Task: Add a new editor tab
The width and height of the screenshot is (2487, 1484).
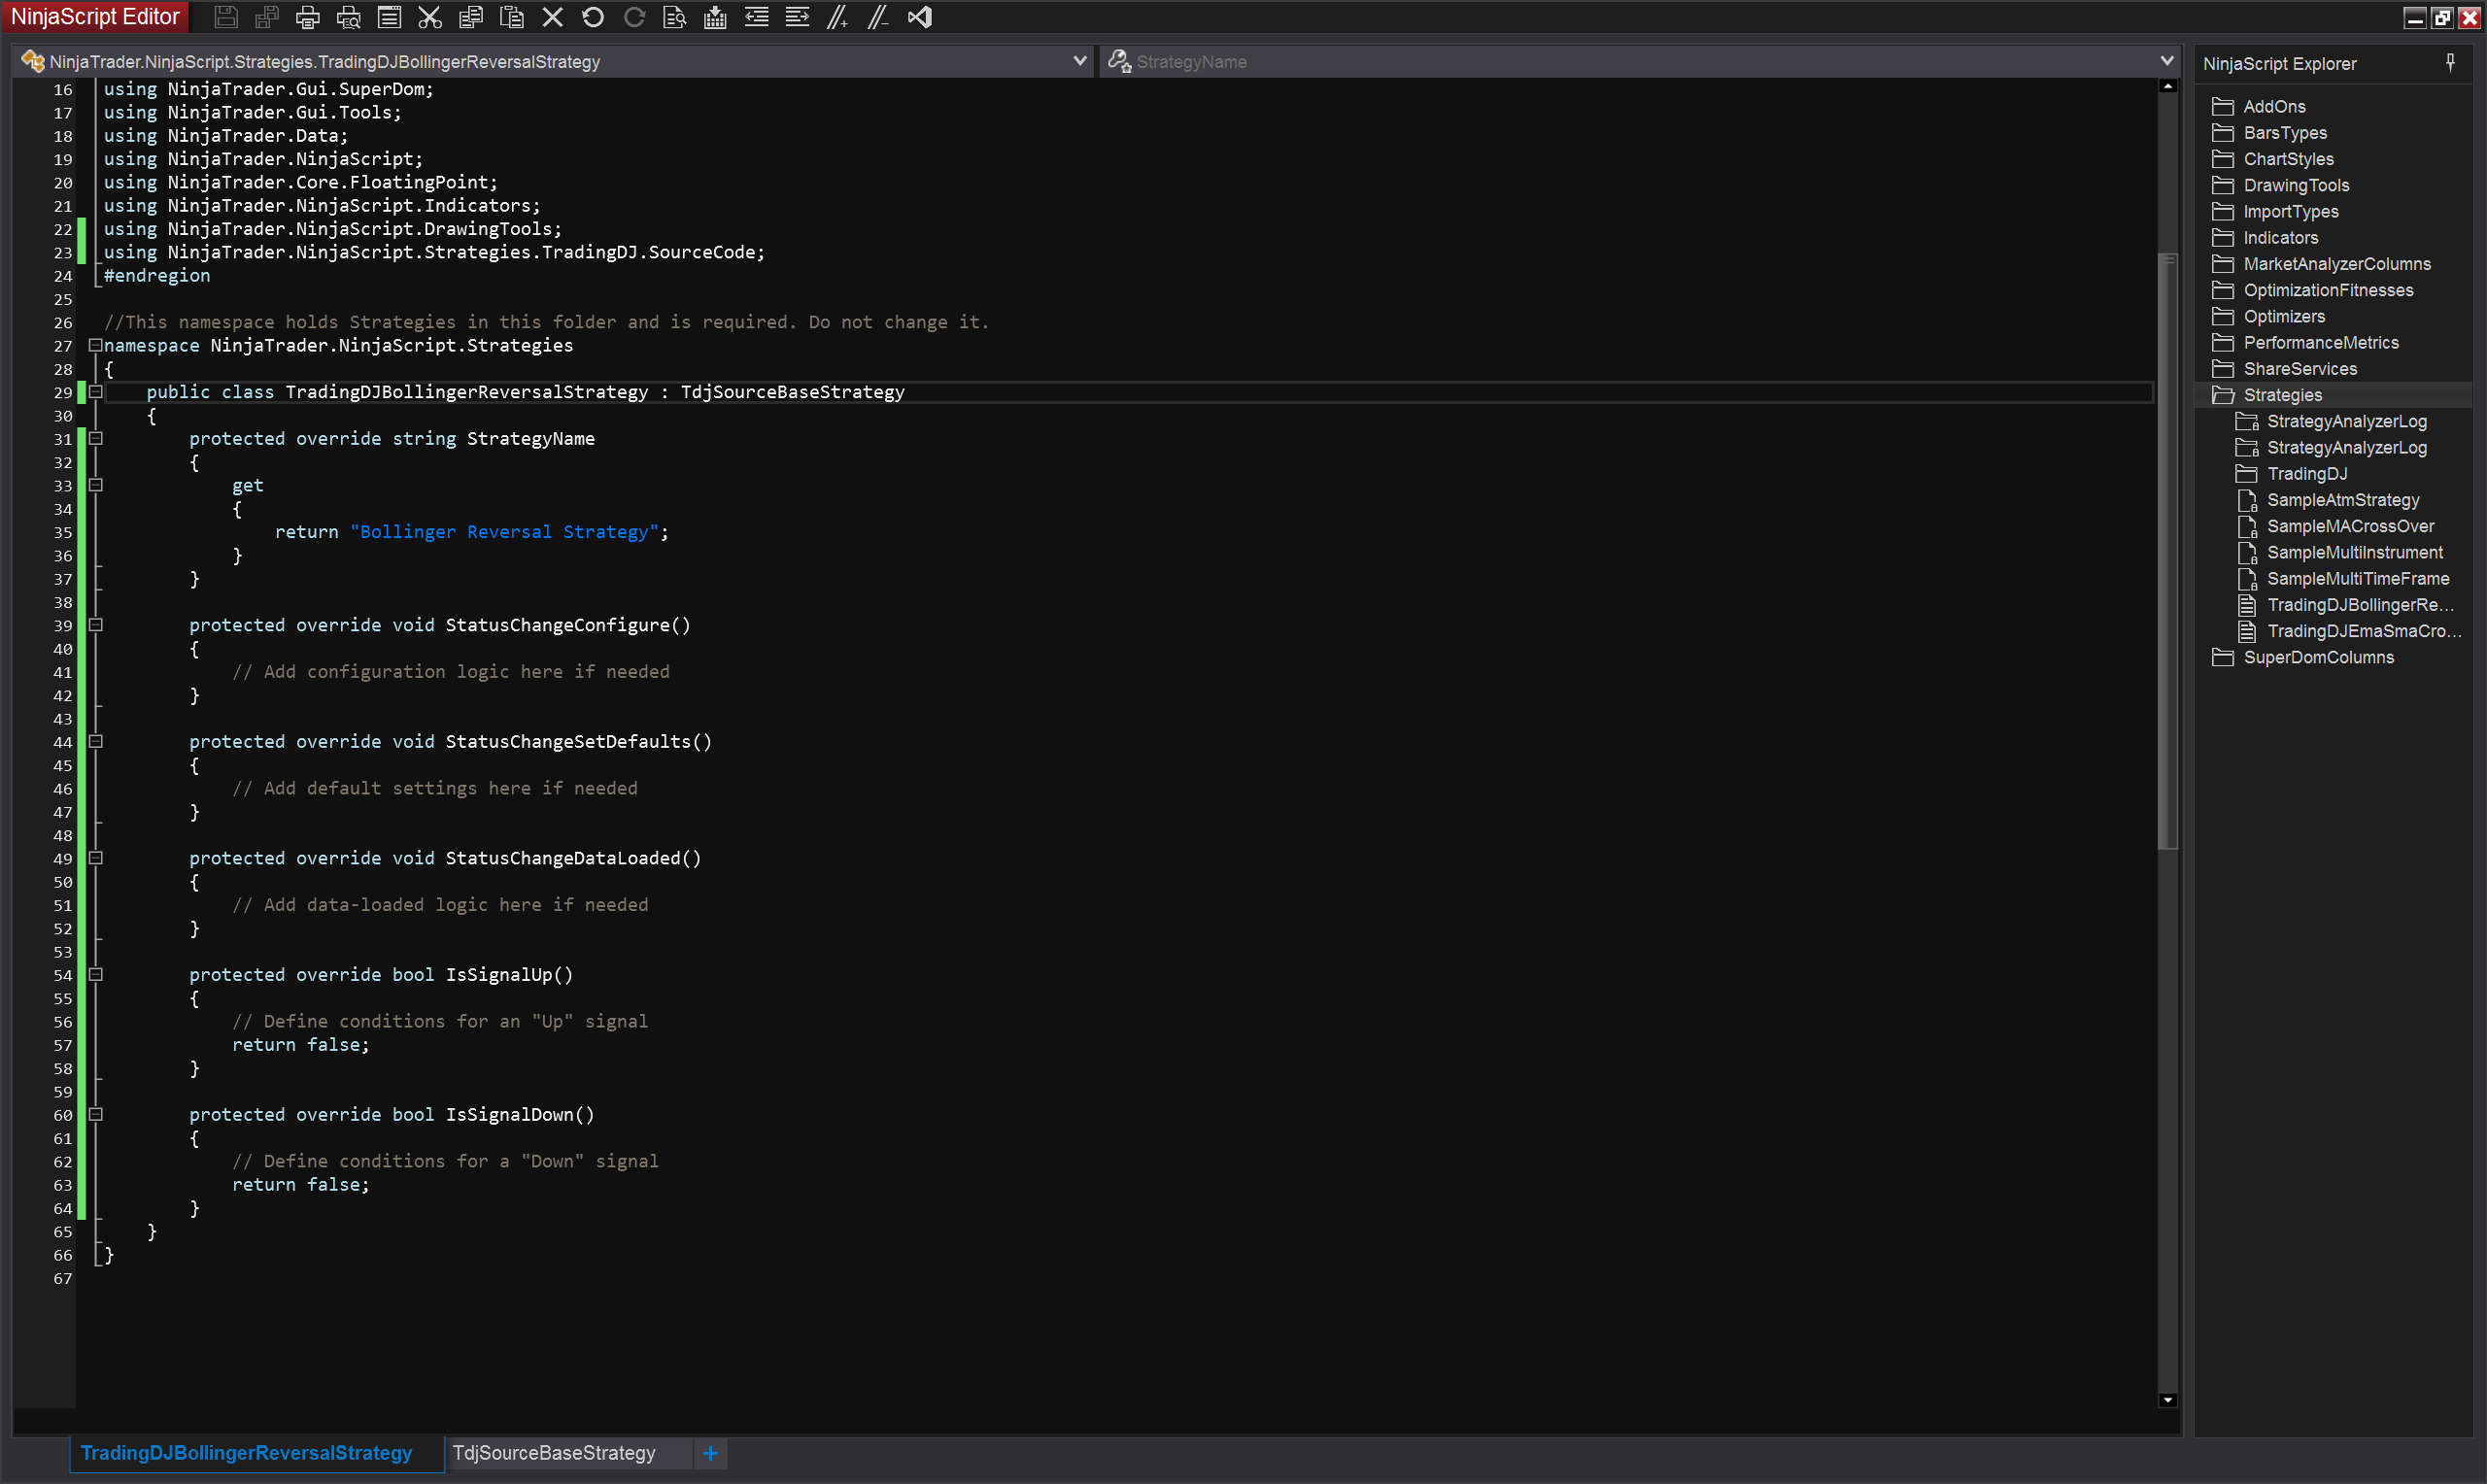Action: [x=710, y=1453]
